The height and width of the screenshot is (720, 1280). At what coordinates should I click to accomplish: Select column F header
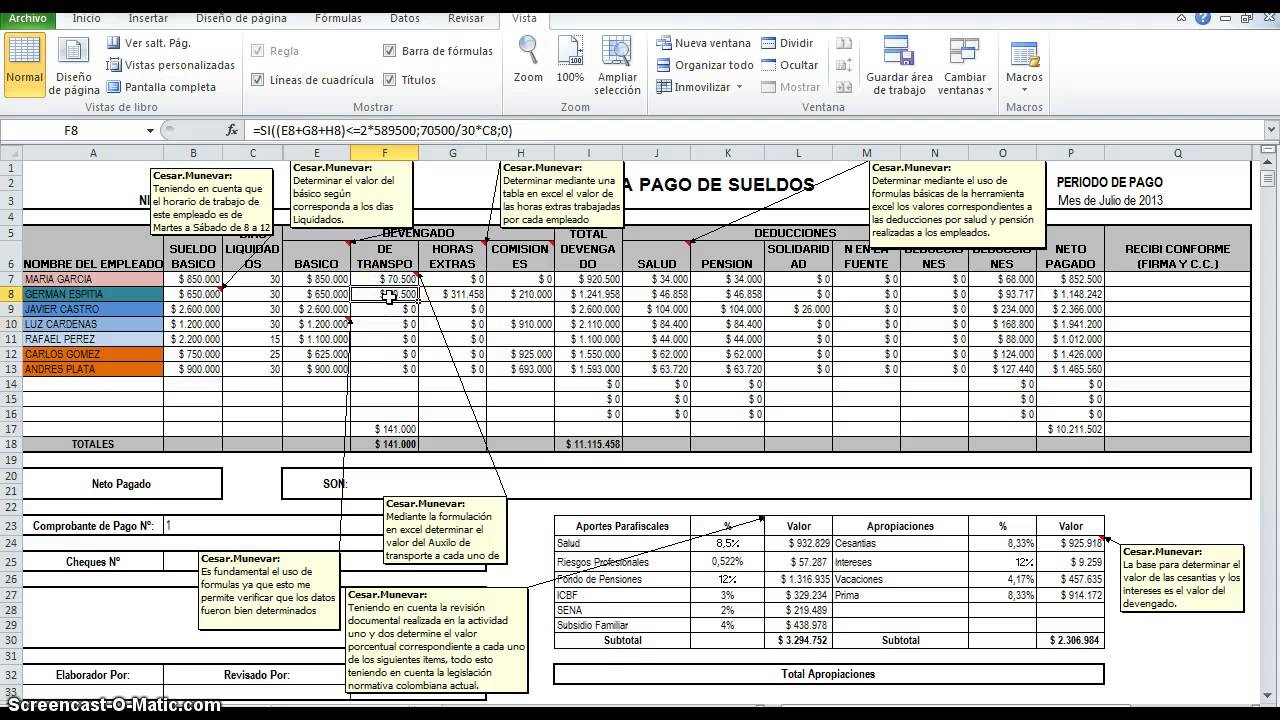(x=384, y=153)
